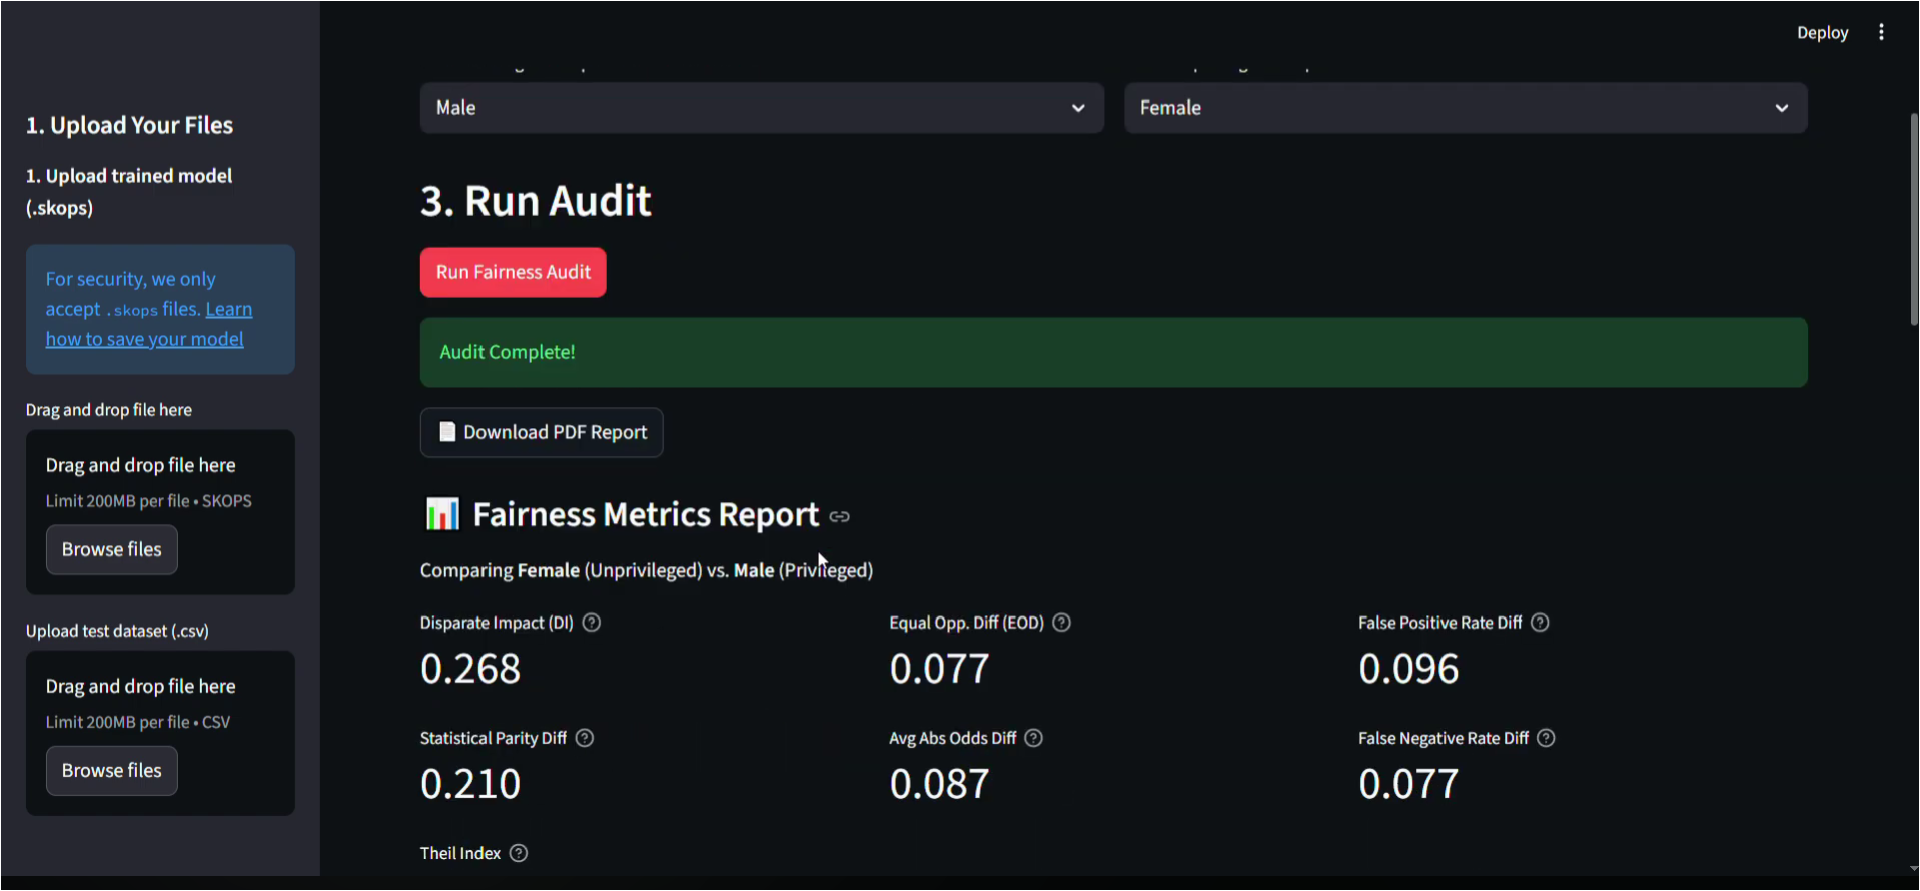Download the PDF report
The height and width of the screenshot is (891, 1920).
coord(541,433)
